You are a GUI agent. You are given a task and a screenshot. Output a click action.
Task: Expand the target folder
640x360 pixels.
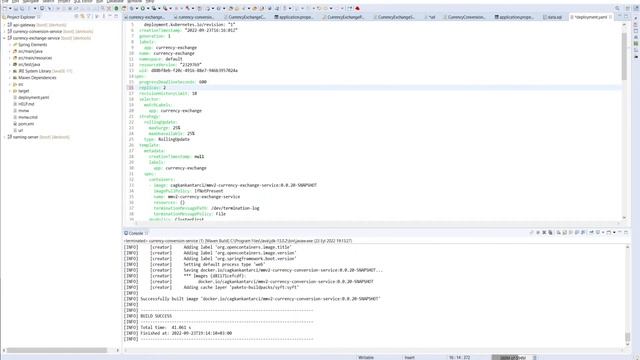coord(10,91)
